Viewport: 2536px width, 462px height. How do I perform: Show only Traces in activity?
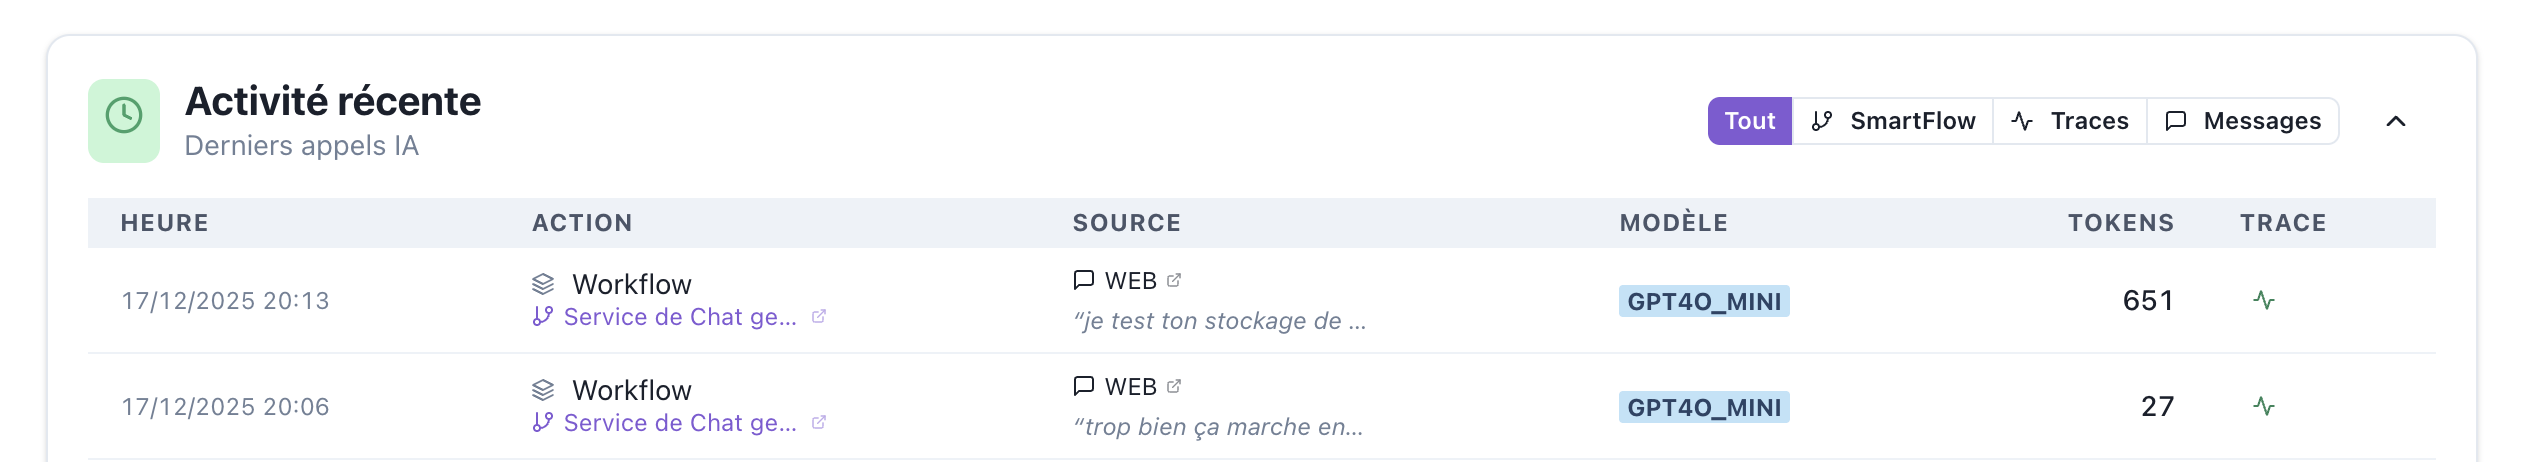click(2070, 121)
